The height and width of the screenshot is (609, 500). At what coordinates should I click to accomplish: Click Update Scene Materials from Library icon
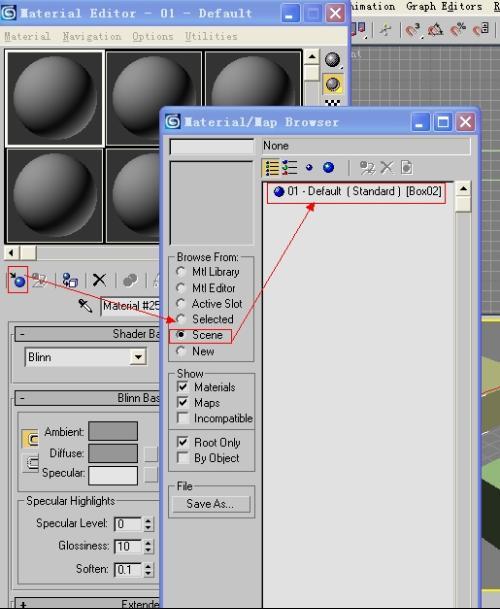(x=367, y=168)
